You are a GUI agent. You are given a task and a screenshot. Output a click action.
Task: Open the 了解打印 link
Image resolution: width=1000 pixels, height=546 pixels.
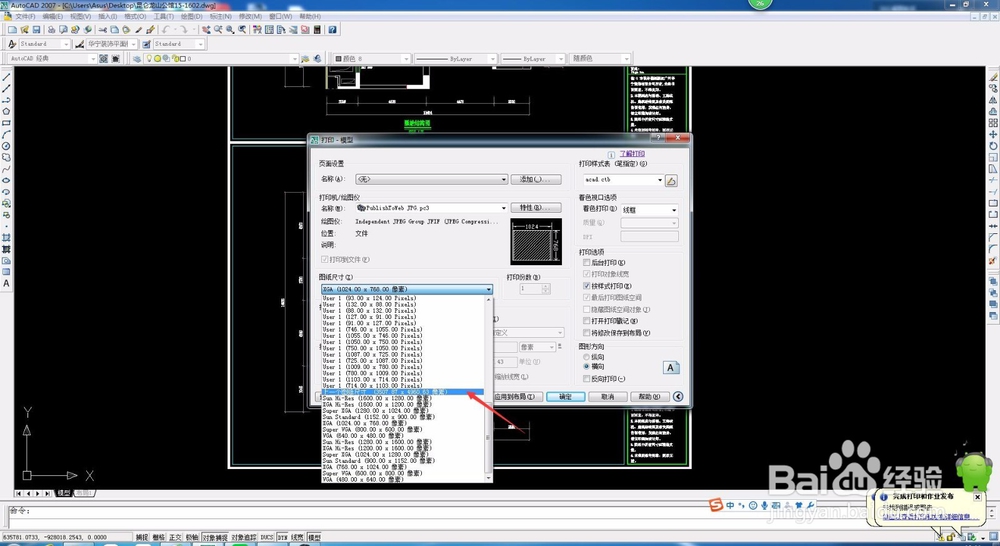[632, 154]
